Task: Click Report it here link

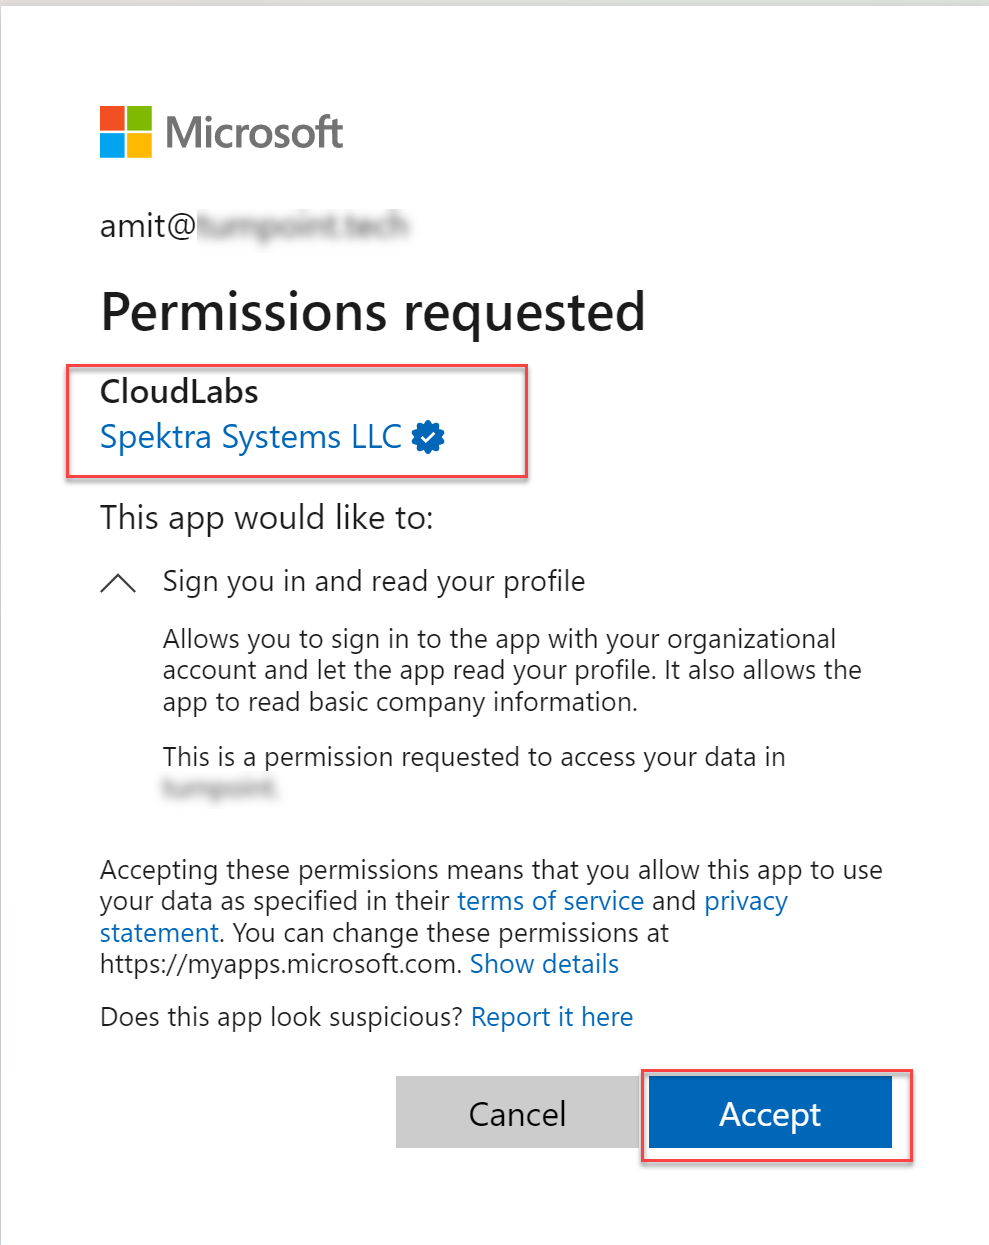Action: pyautogui.click(x=552, y=1017)
